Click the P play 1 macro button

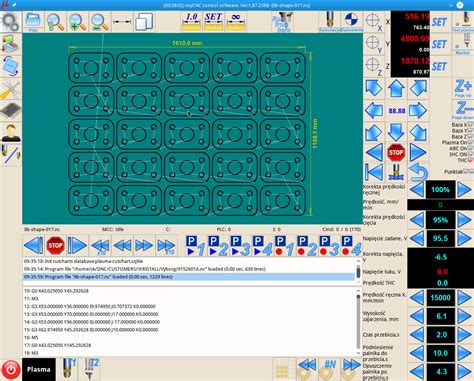(197, 246)
